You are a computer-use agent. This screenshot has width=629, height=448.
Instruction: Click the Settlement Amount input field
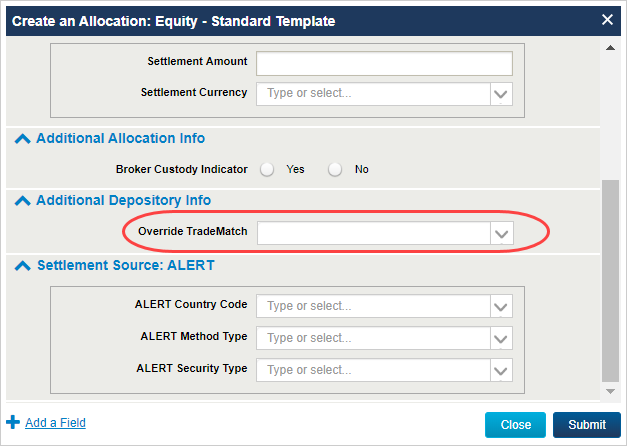click(x=384, y=63)
